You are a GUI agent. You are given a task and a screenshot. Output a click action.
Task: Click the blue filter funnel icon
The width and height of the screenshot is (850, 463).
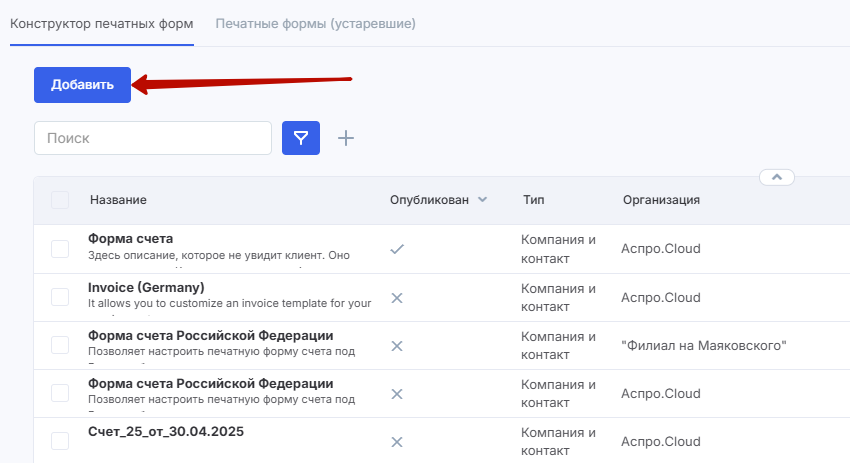click(301, 138)
